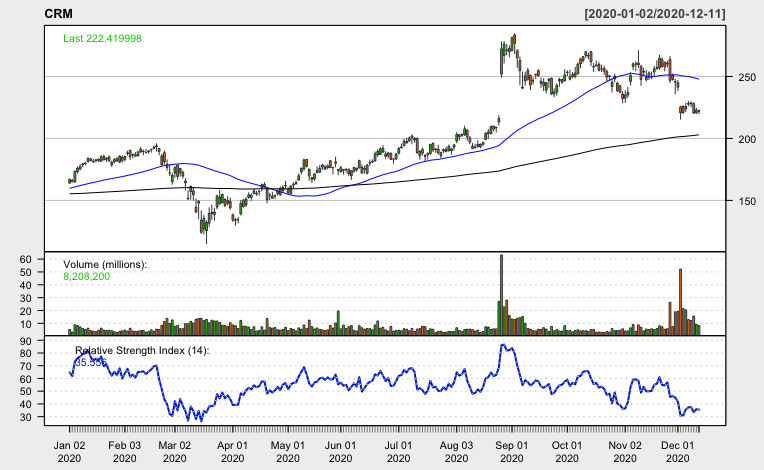
Task: Click the Last 222.419998 price label
Action: 102,38
